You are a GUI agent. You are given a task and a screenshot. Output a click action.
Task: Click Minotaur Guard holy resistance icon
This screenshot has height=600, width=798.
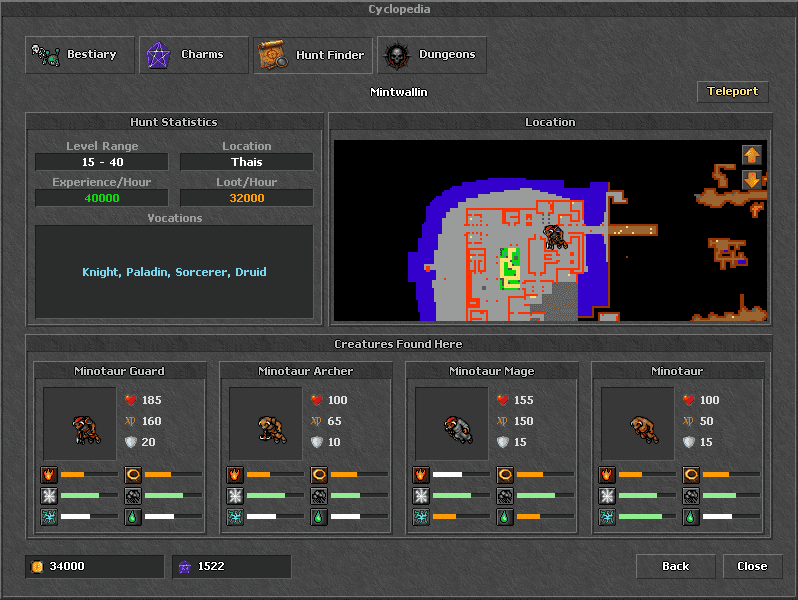point(133,475)
